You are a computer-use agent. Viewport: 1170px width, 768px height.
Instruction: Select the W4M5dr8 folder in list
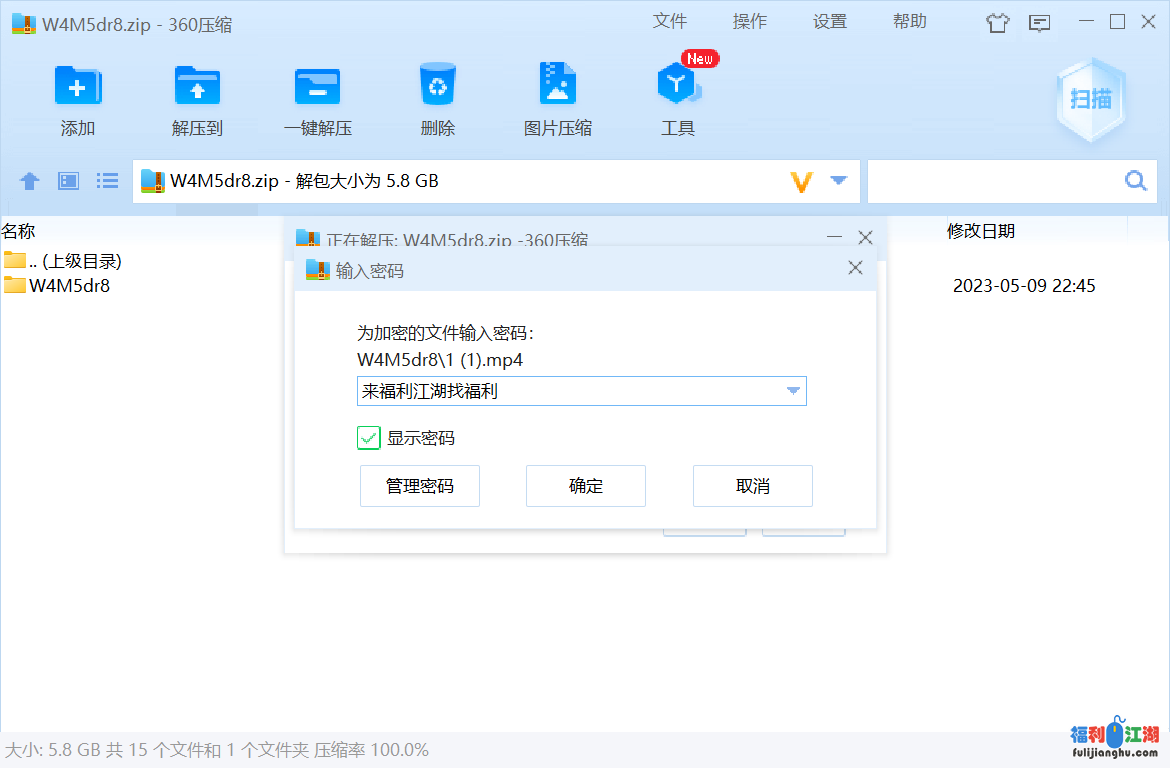click(69, 286)
